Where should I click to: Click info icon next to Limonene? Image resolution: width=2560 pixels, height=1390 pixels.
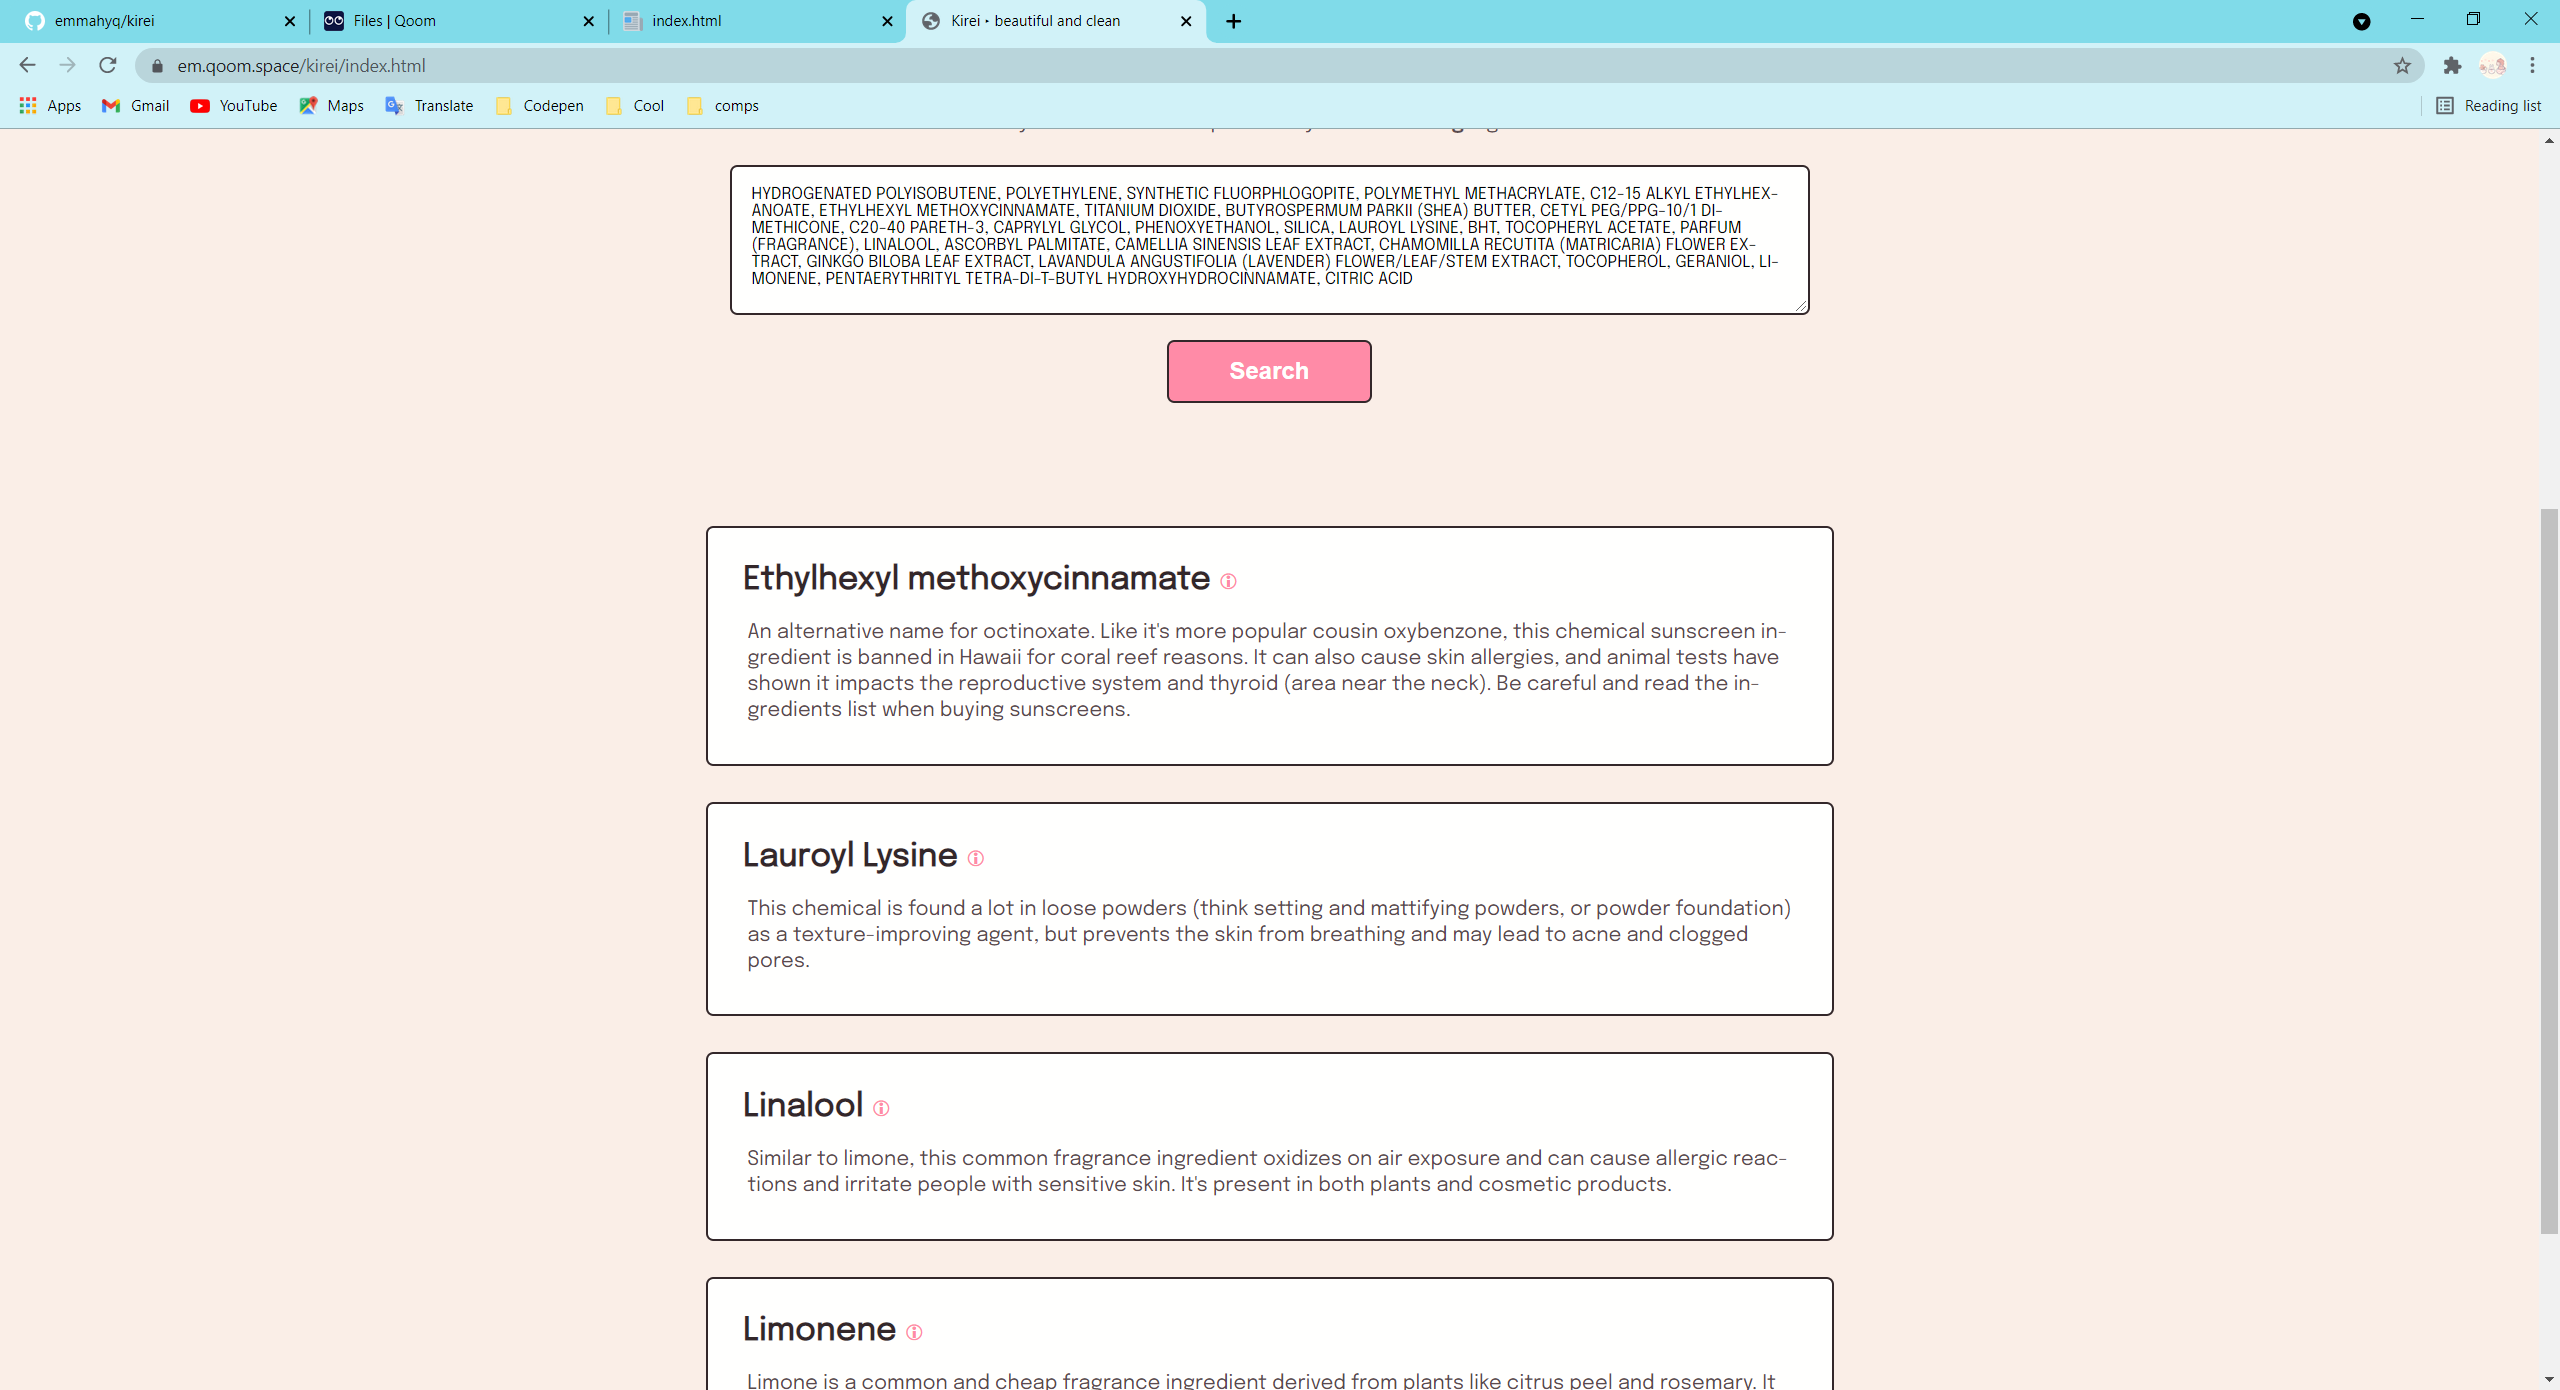click(x=914, y=1333)
